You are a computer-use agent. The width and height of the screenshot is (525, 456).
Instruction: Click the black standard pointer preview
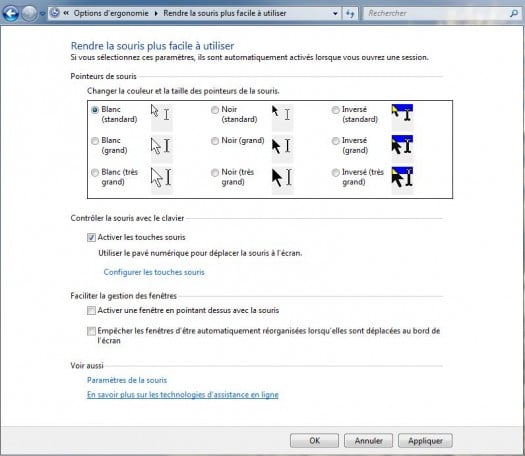[x=282, y=117]
